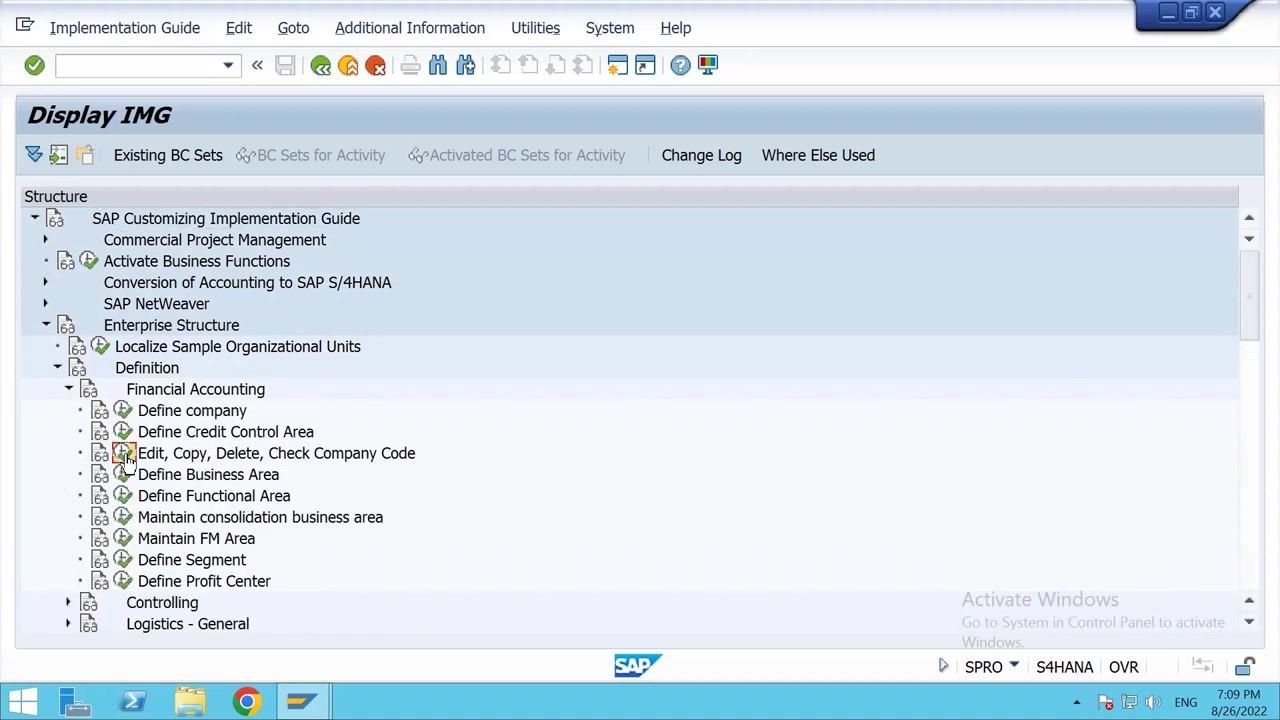Screen dimensions: 1280x720
Task: Open the Utilities menu
Action: (x=535, y=28)
